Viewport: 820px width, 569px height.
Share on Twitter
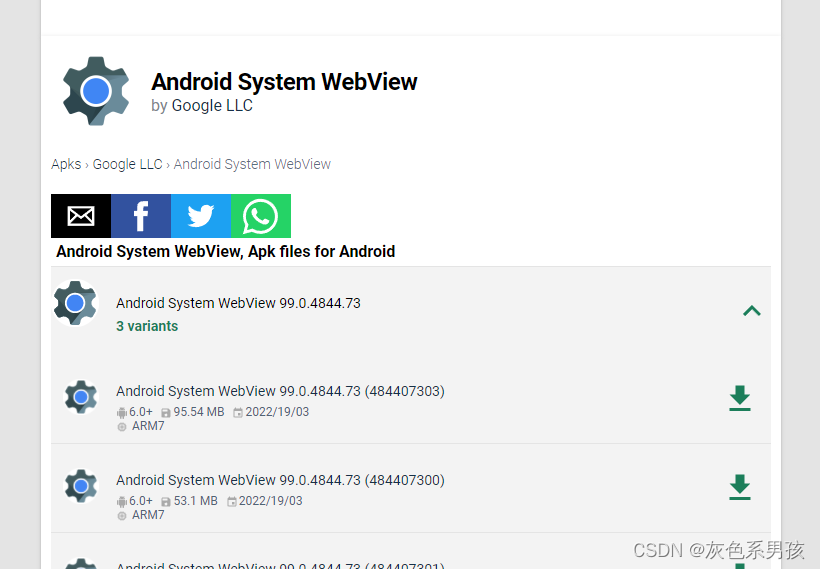point(201,216)
